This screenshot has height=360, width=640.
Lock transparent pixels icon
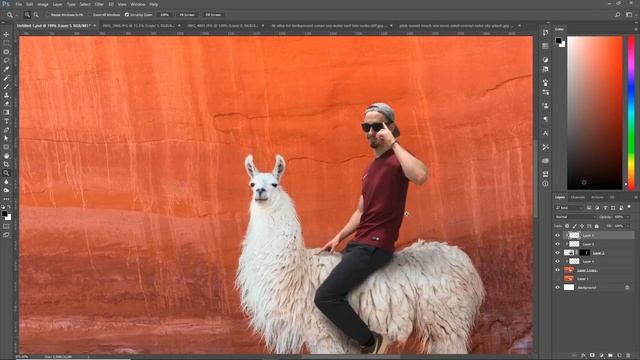567,226
